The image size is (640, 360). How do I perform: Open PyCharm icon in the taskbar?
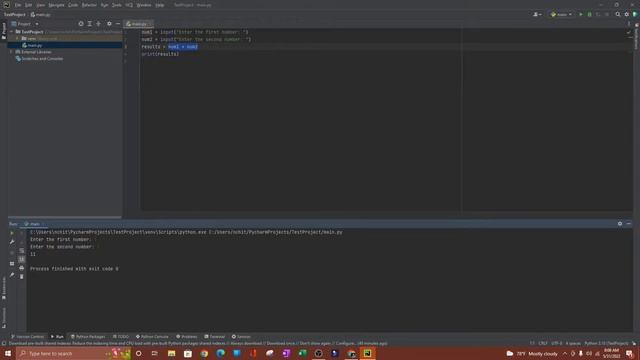[x=367, y=353]
